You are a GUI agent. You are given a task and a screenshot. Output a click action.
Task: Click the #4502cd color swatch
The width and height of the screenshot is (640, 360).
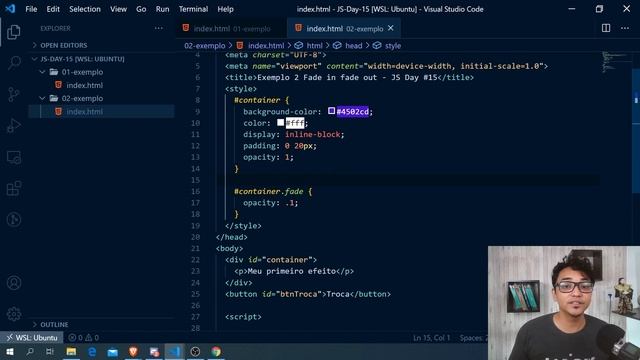tap(331, 111)
